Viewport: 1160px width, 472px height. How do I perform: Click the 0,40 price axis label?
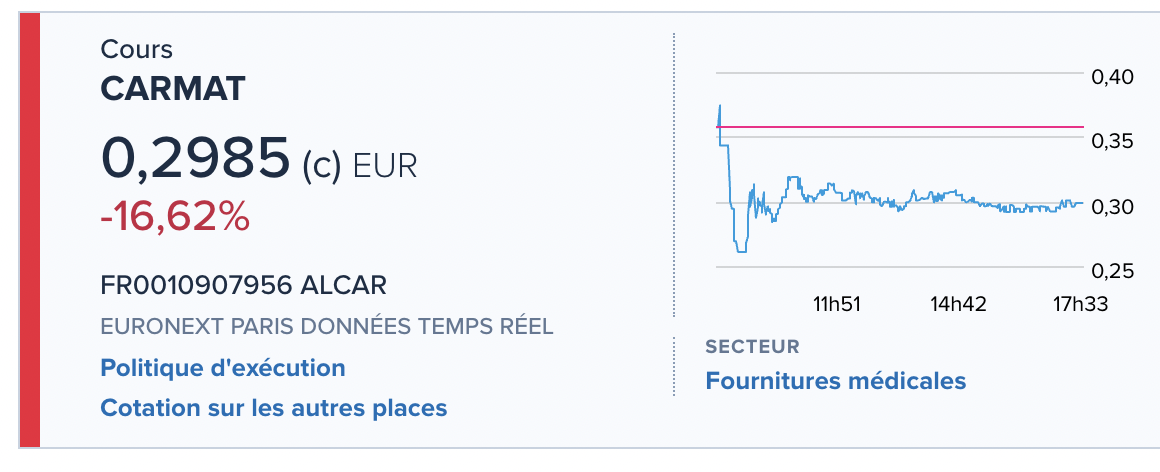click(x=1112, y=76)
